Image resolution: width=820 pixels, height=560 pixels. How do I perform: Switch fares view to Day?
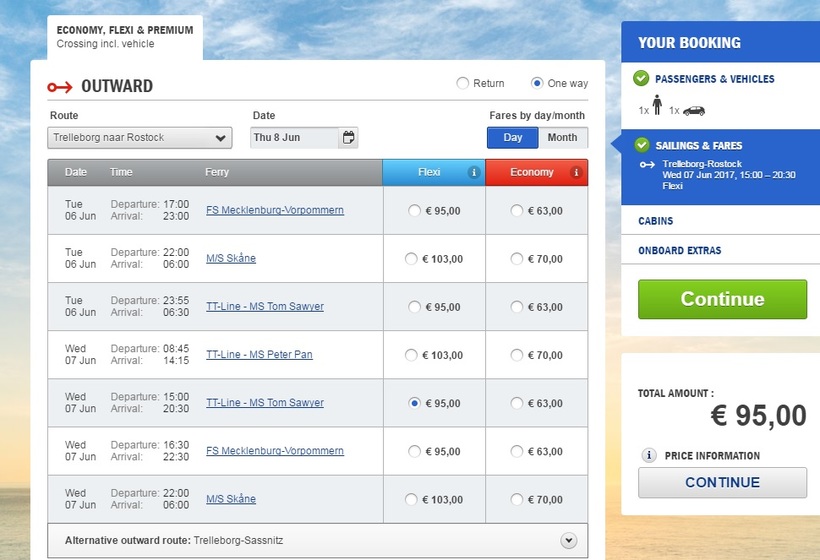512,138
